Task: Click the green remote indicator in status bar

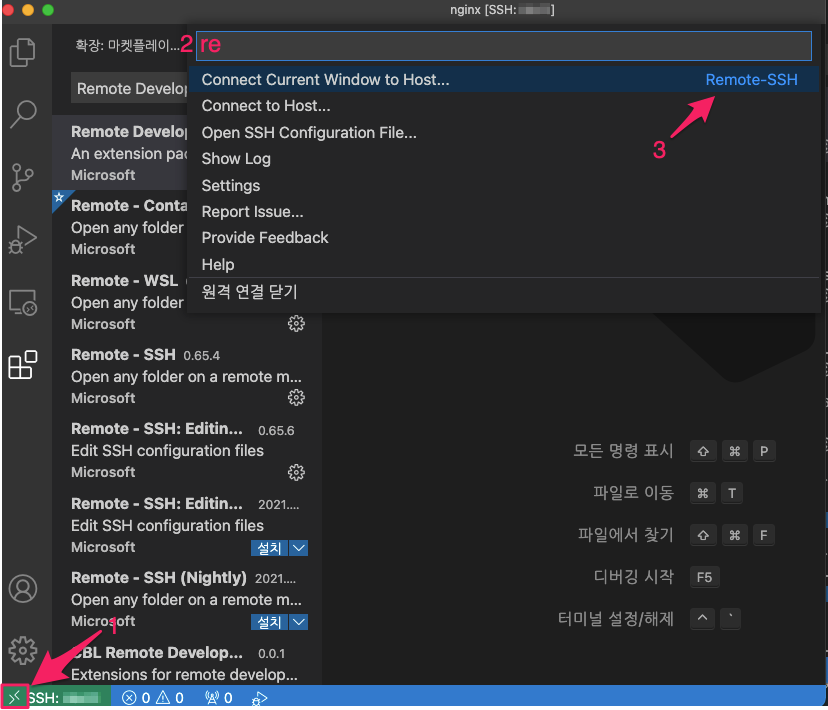Action: 15,697
